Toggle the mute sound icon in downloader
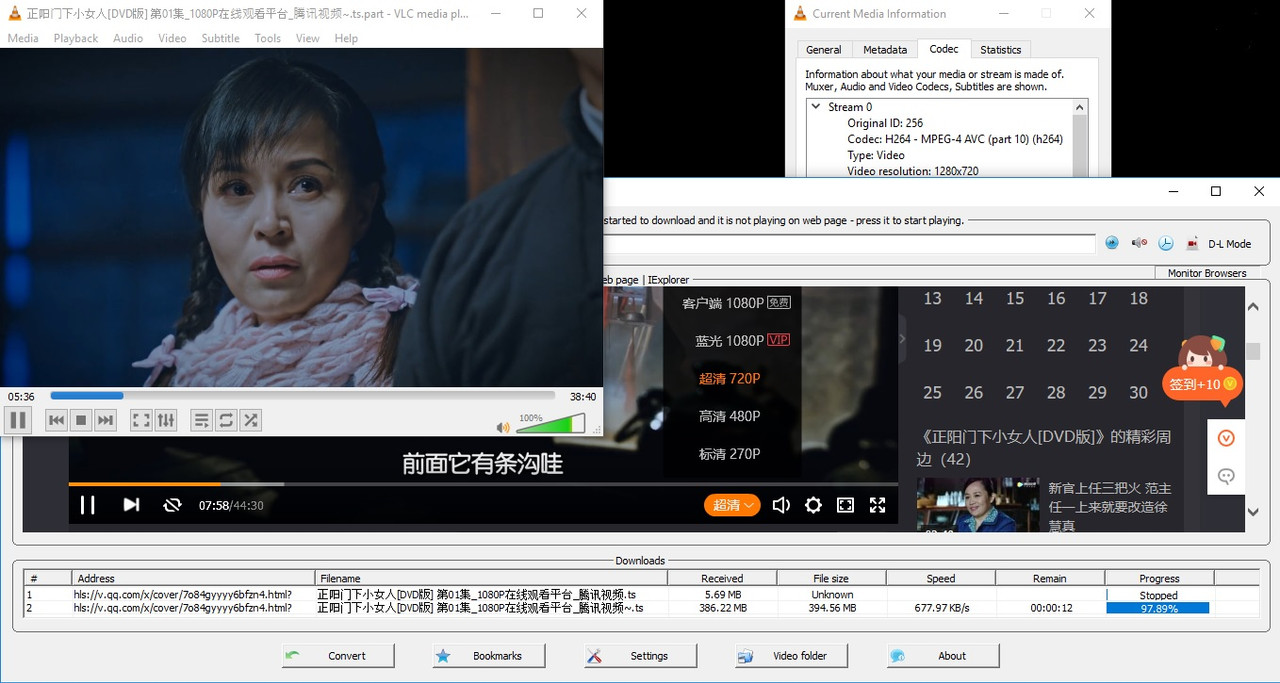Viewport: 1280px width, 683px height. point(1139,243)
